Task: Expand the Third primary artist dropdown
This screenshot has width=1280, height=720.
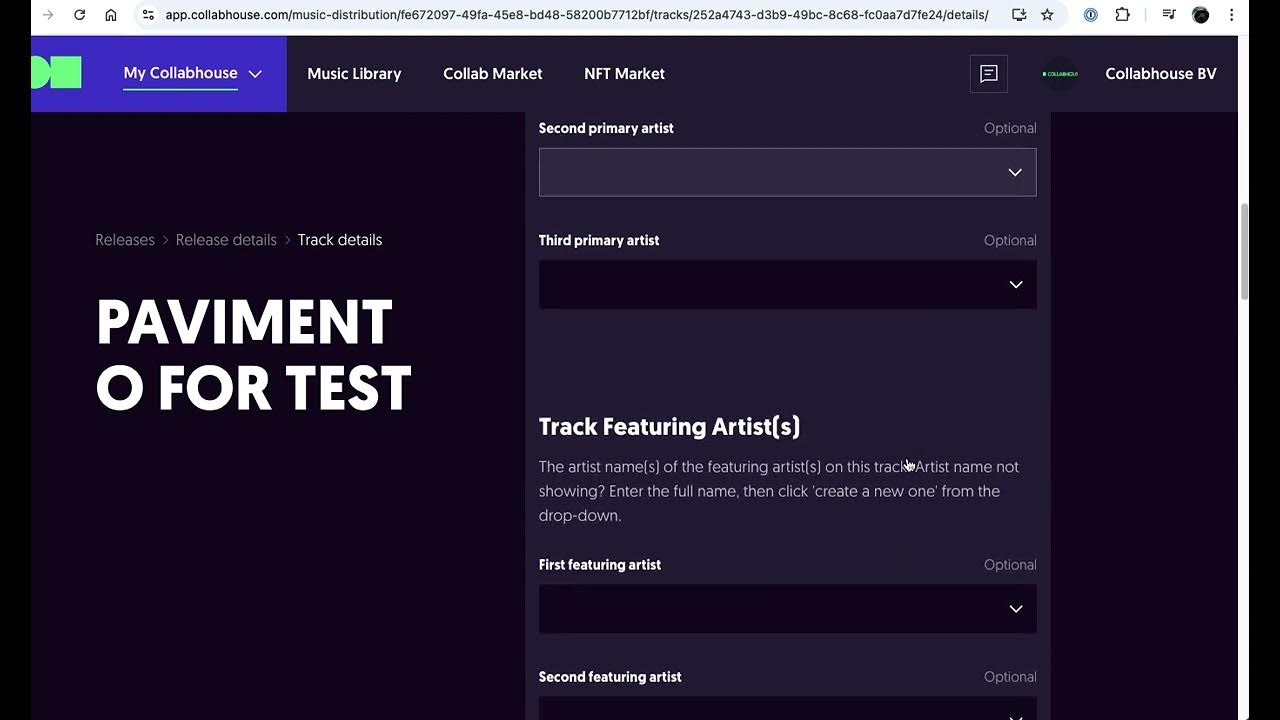Action: 787,284
